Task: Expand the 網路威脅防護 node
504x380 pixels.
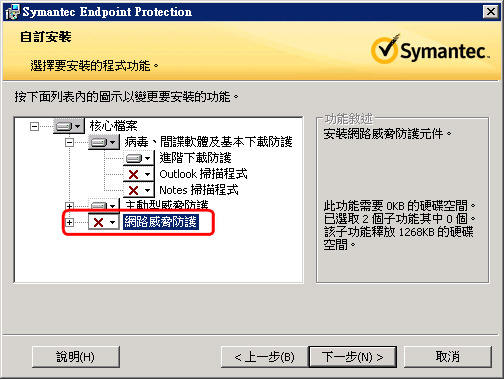Action: pos(69,222)
